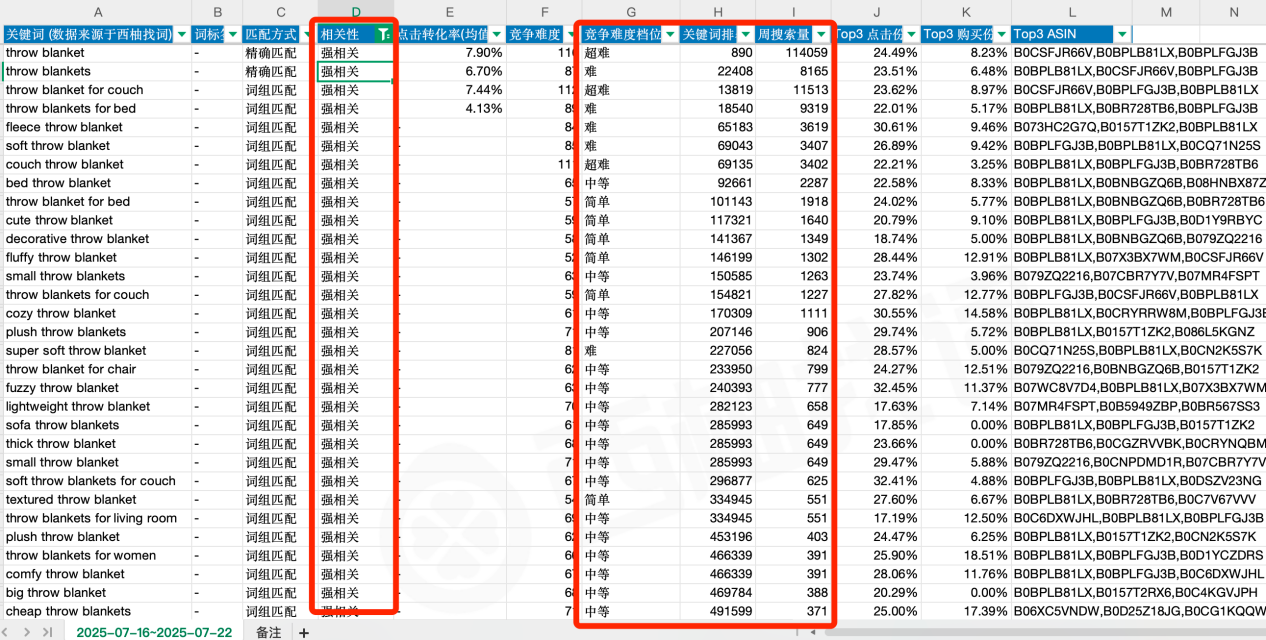This screenshot has height=640, width=1266.
Task: Select entire column N header
Action: [x=1233, y=12]
